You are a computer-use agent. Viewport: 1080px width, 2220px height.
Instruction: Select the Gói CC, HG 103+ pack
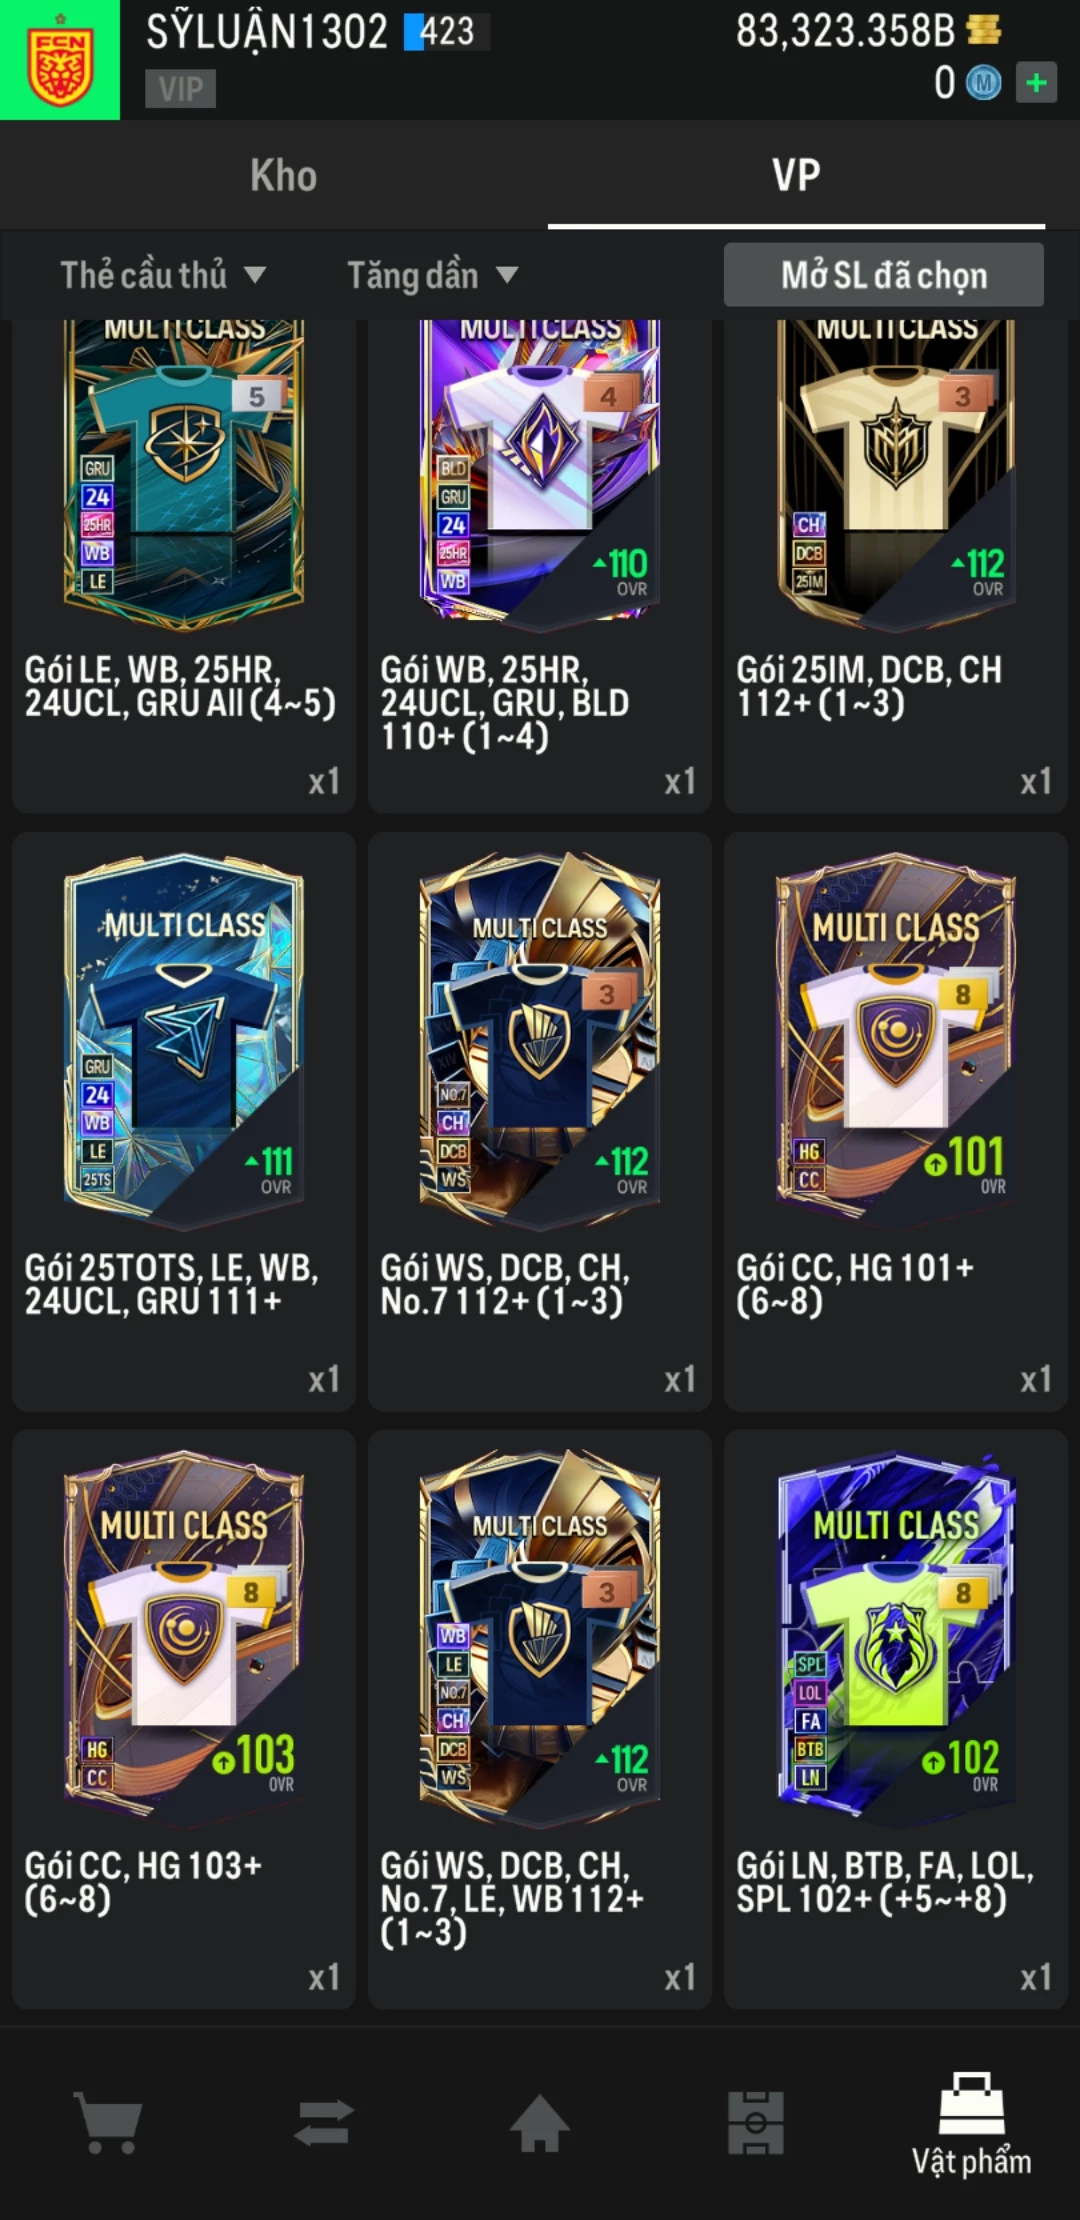[x=184, y=1719]
